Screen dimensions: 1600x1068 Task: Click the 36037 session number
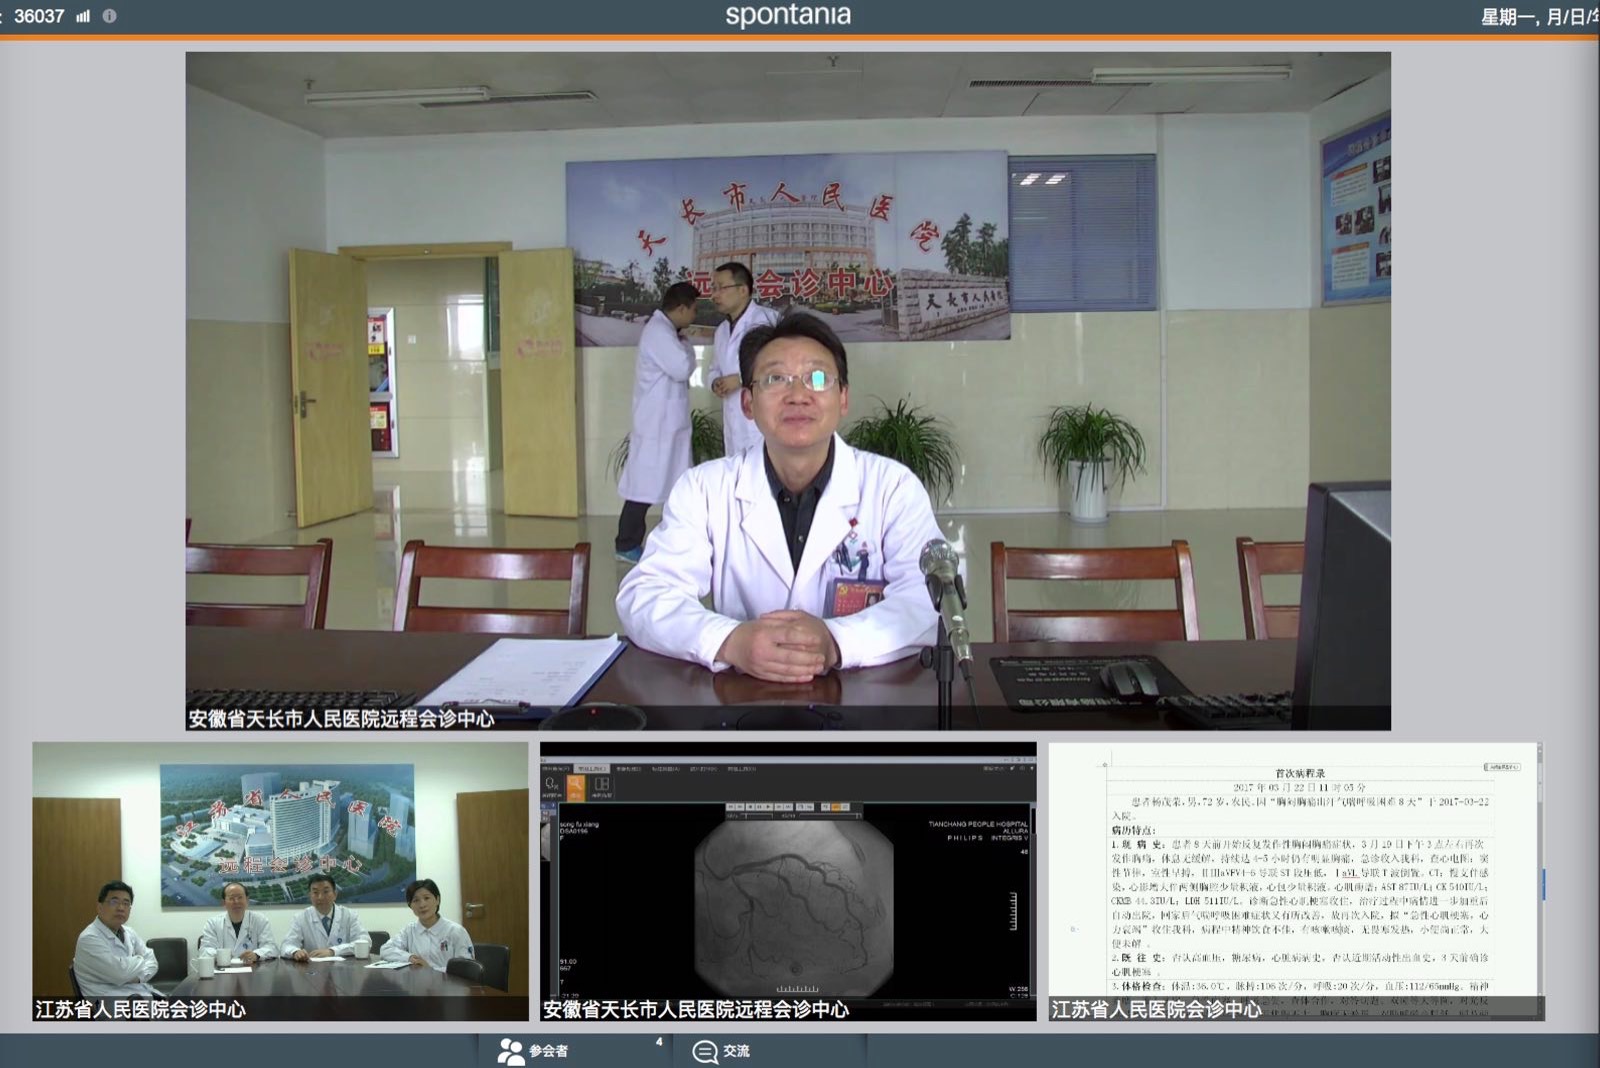(x=39, y=16)
